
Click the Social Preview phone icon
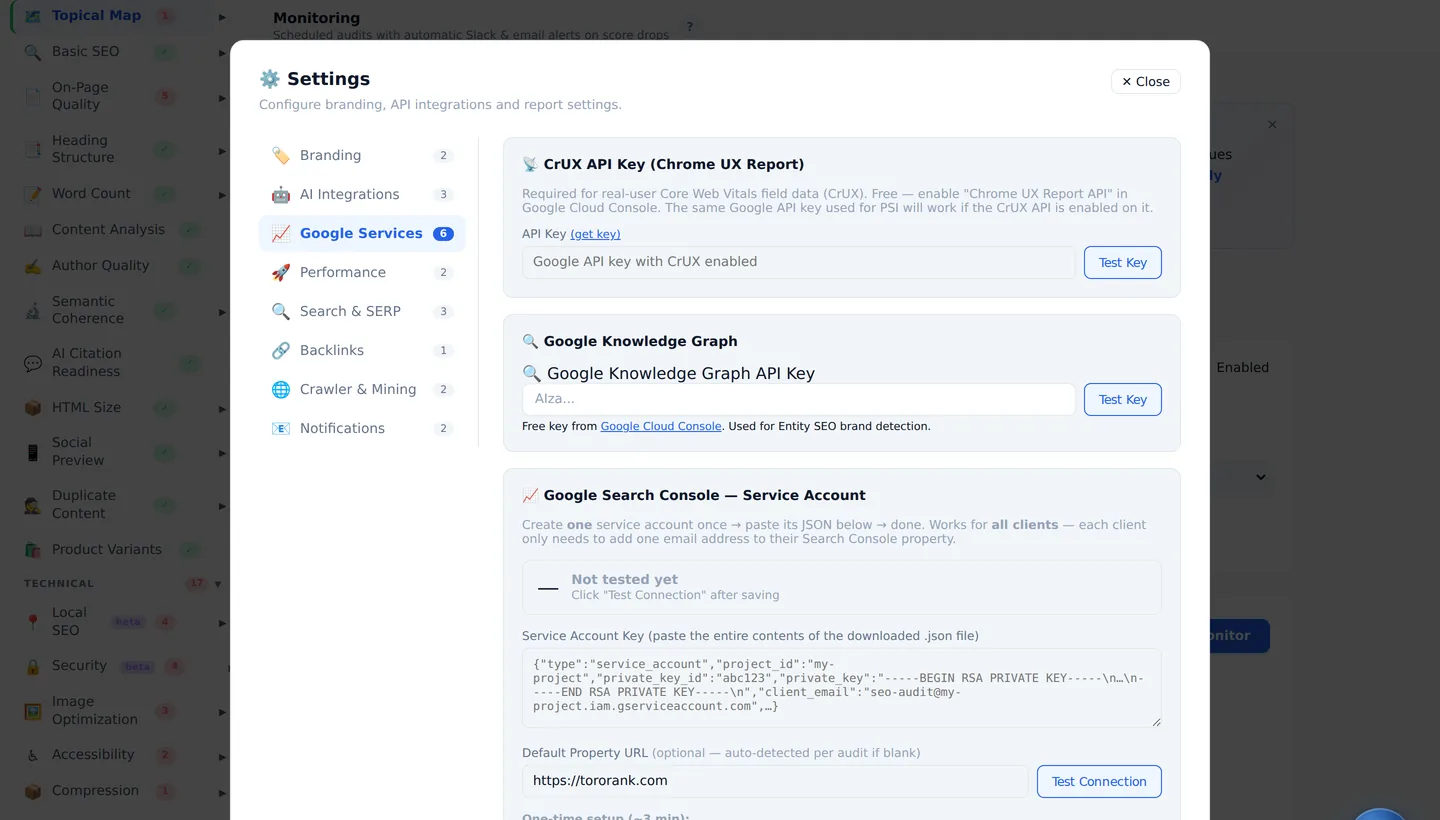(33, 452)
